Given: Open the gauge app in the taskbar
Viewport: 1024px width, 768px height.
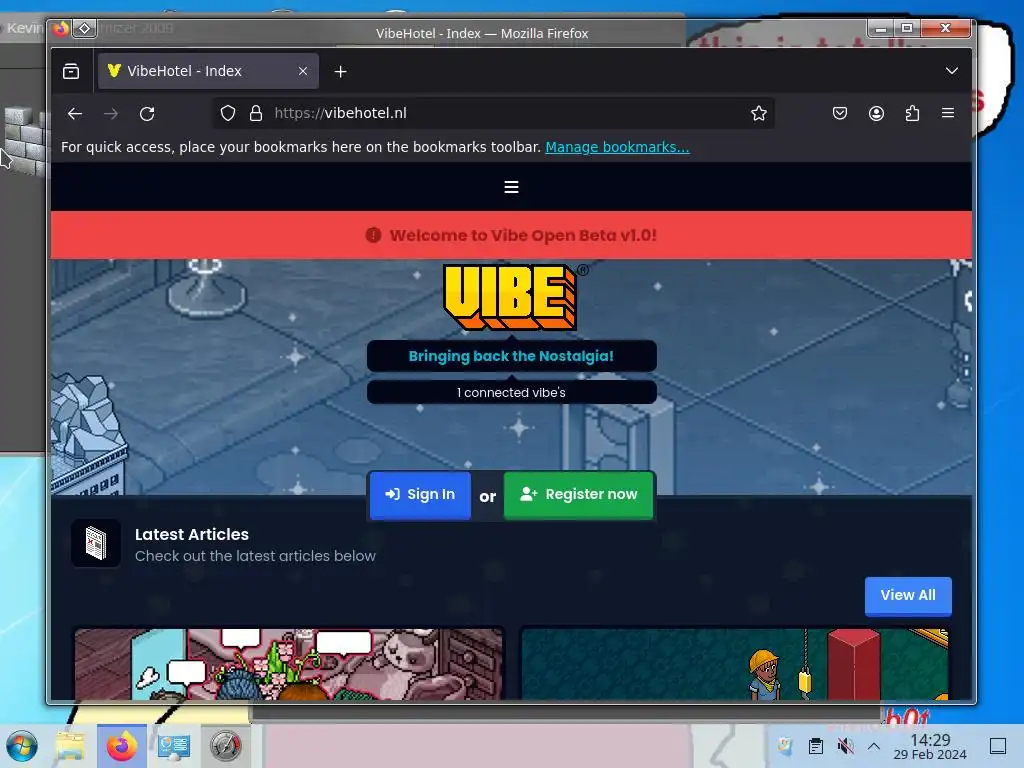Looking at the screenshot, I should (x=225, y=746).
